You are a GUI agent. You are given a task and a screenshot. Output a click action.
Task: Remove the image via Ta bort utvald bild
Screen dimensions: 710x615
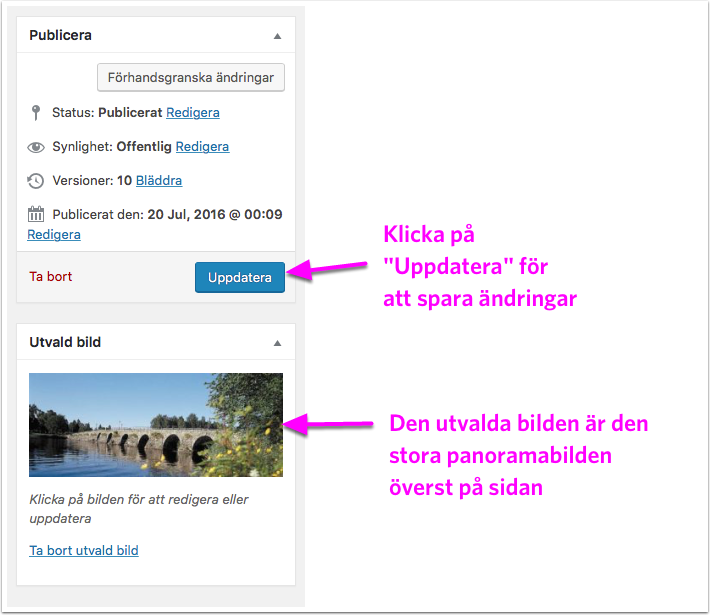[x=84, y=550]
